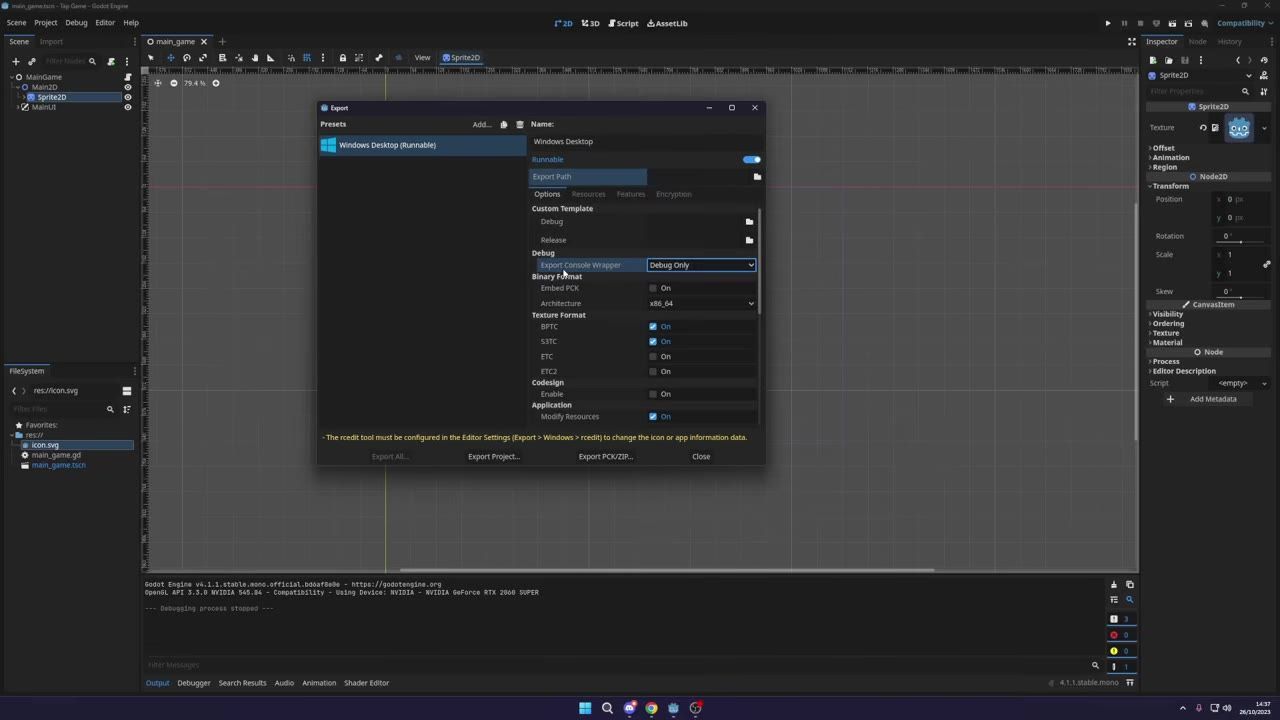Click the Add... preset button
1280x720 pixels.
pos(482,125)
